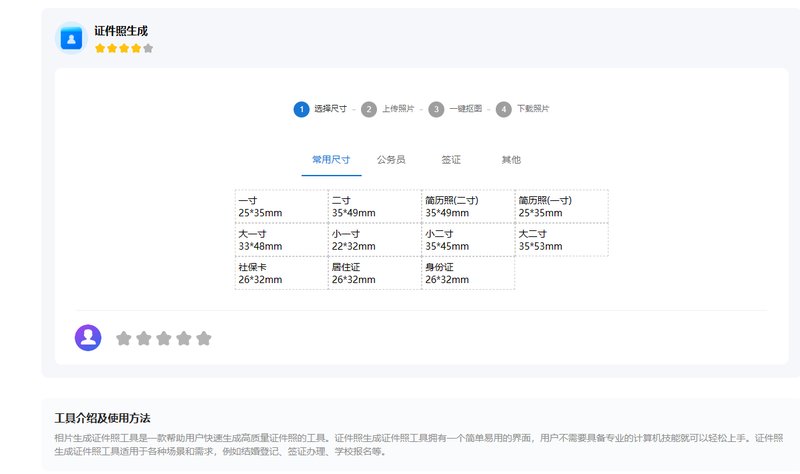This screenshot has height=474, width=800.
Task: Rate with the third gray star
Action: (x=164, y=339)
